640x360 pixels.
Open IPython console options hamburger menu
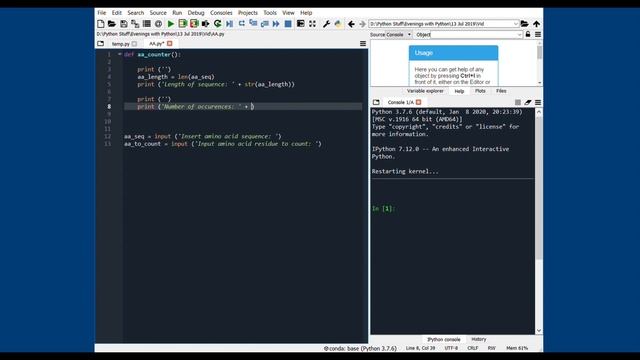click(538, 102)
